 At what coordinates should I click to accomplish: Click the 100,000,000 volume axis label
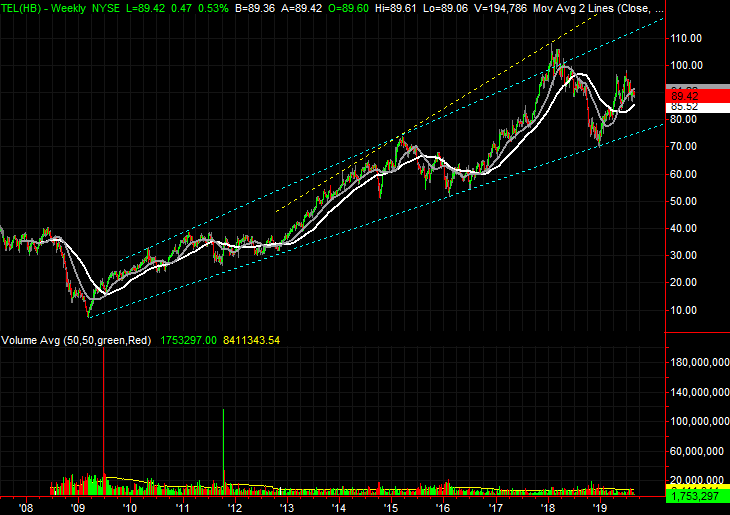pos(700,421)
